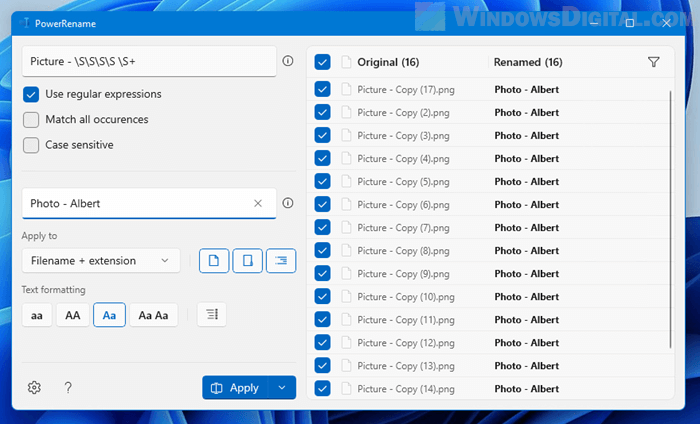Uncheck Picture - Copy (5).png file
The width and height of the screenshot is (700, 425).
[322, 181]
